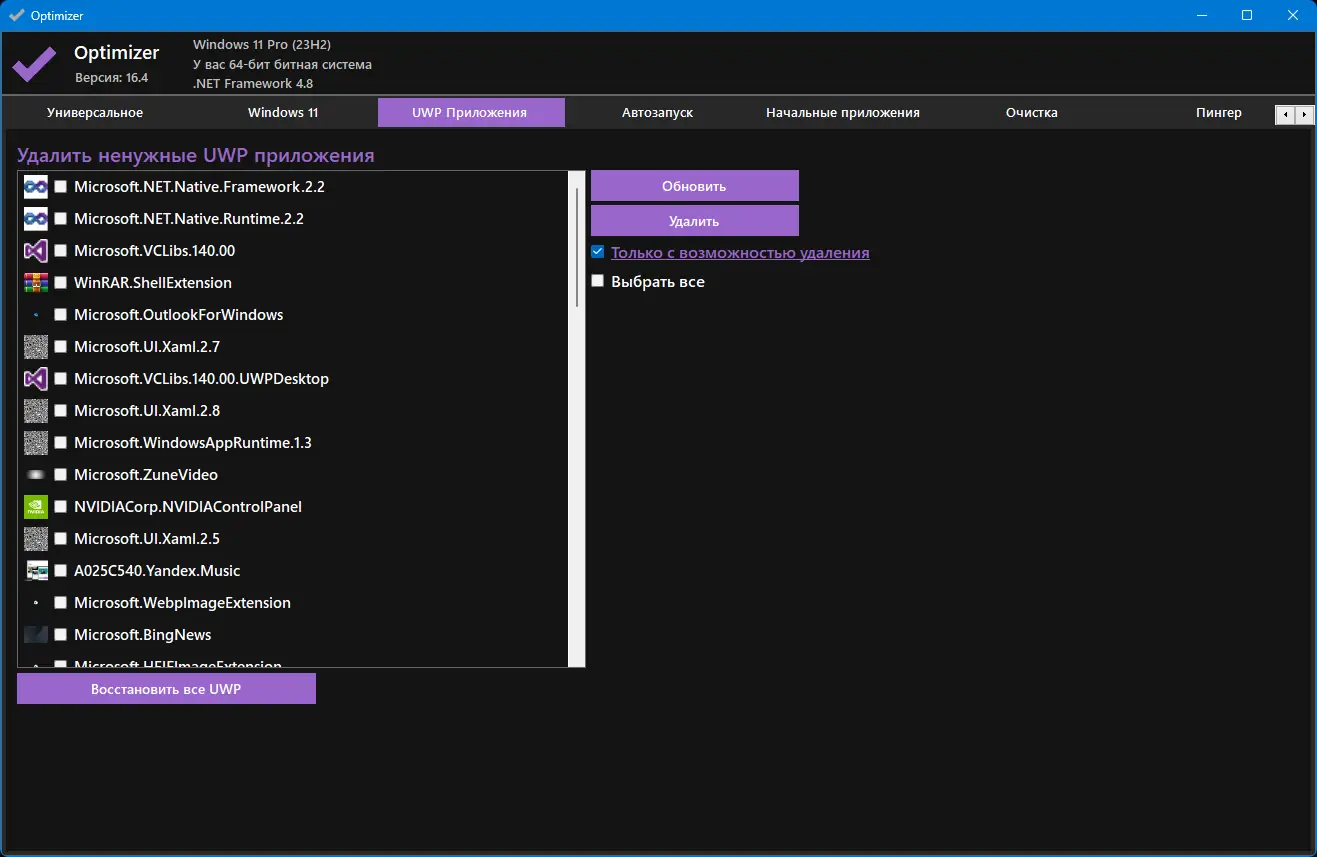Click the Yandex.Music app icon

[36, 570]
